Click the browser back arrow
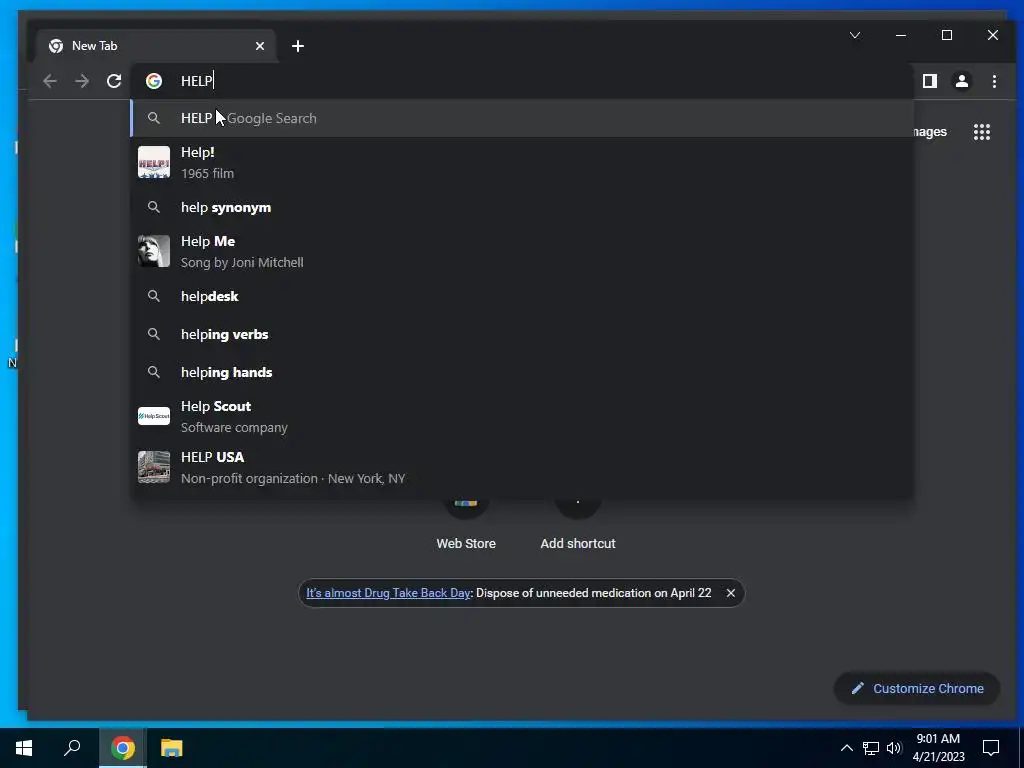 click(50, 81)
